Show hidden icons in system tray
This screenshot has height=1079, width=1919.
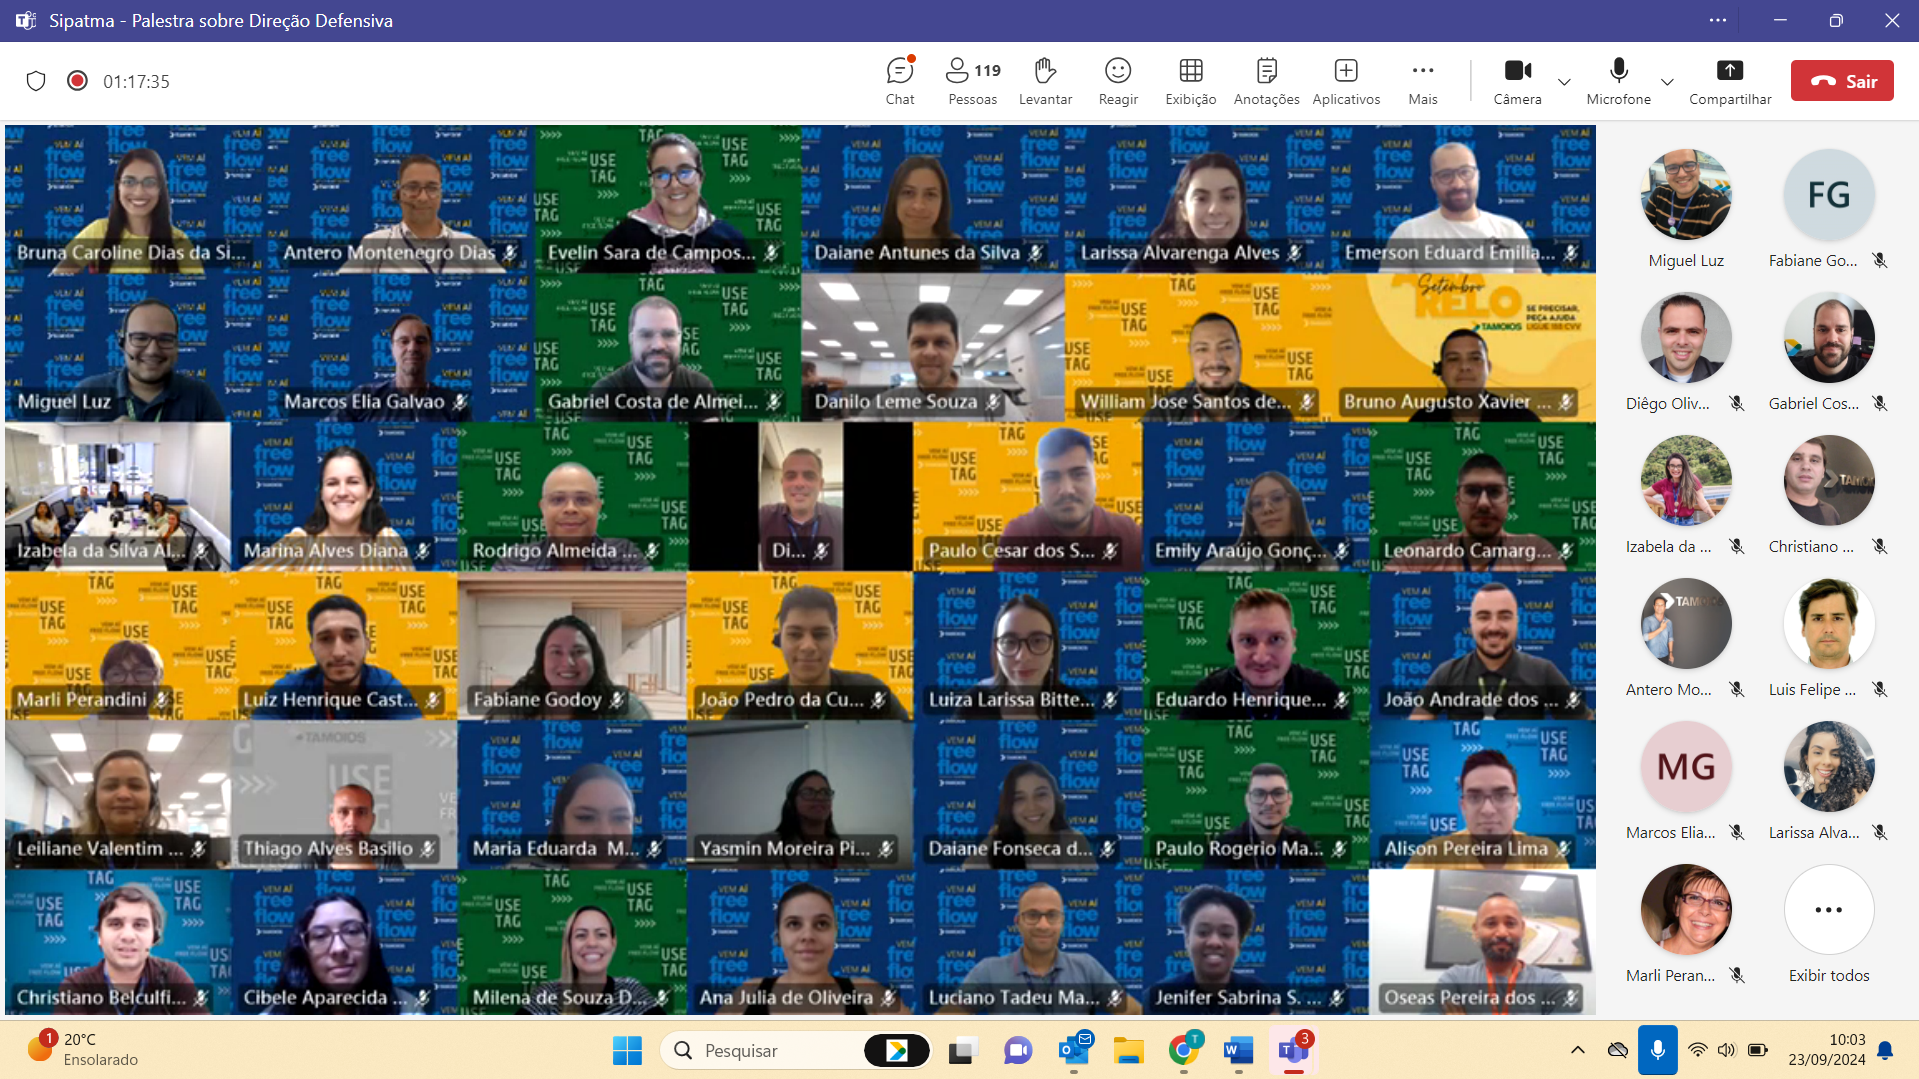(x=1578, y=1050)
